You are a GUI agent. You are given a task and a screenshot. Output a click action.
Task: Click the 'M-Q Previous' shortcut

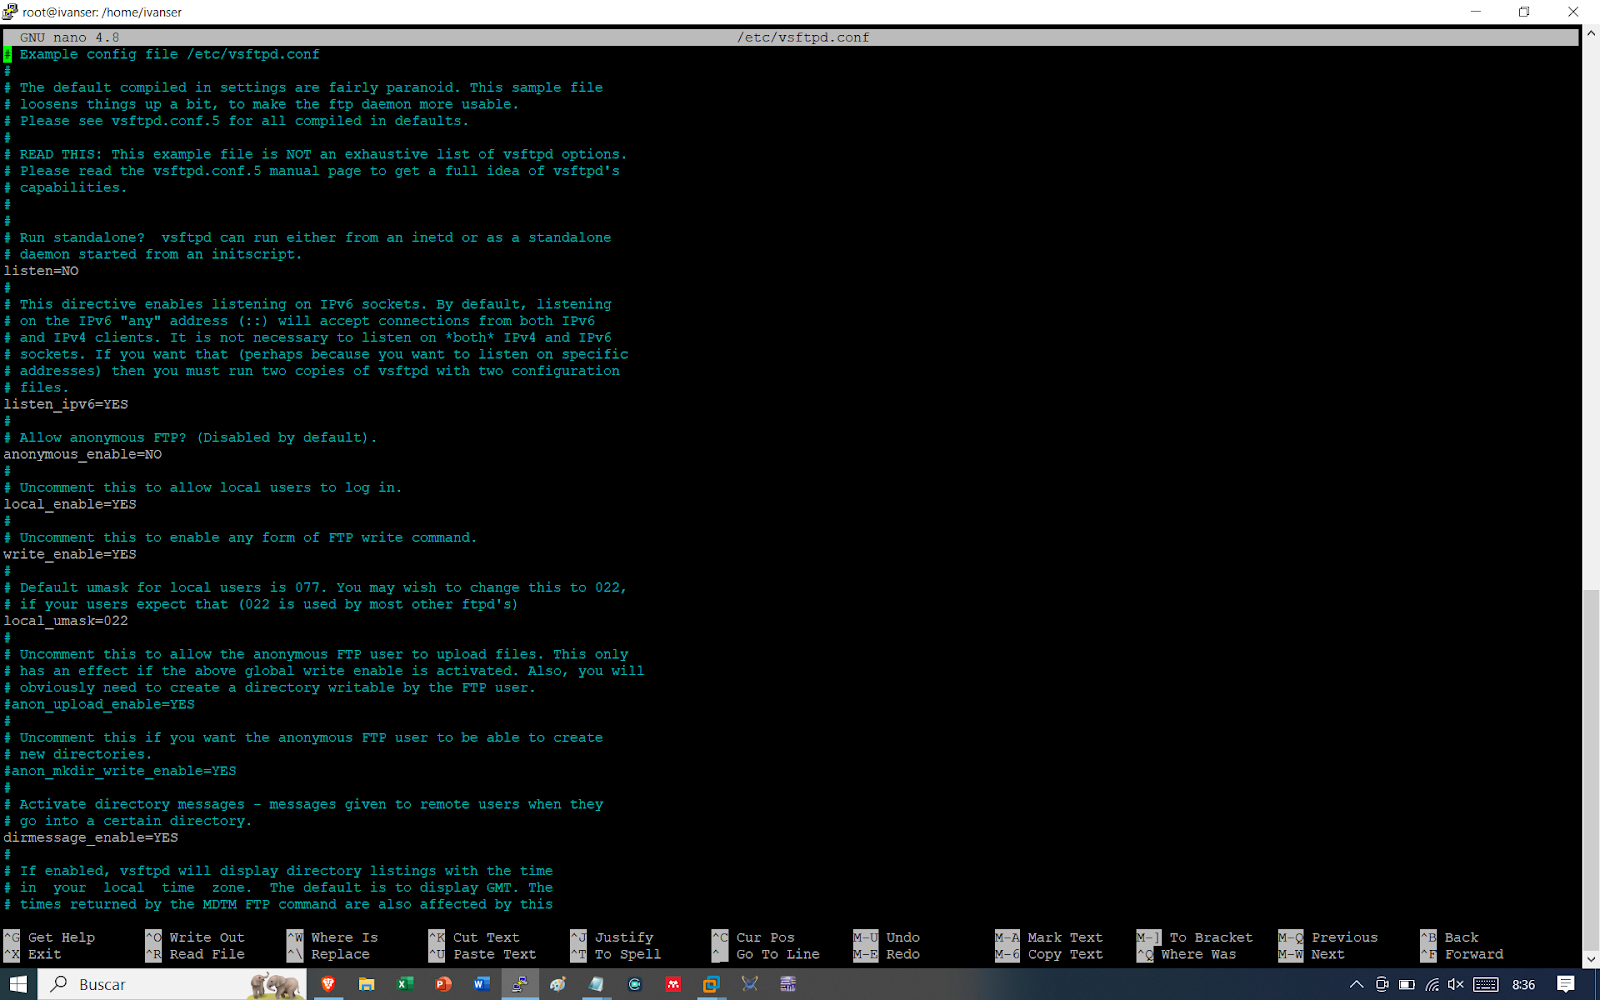(1328, 938)
